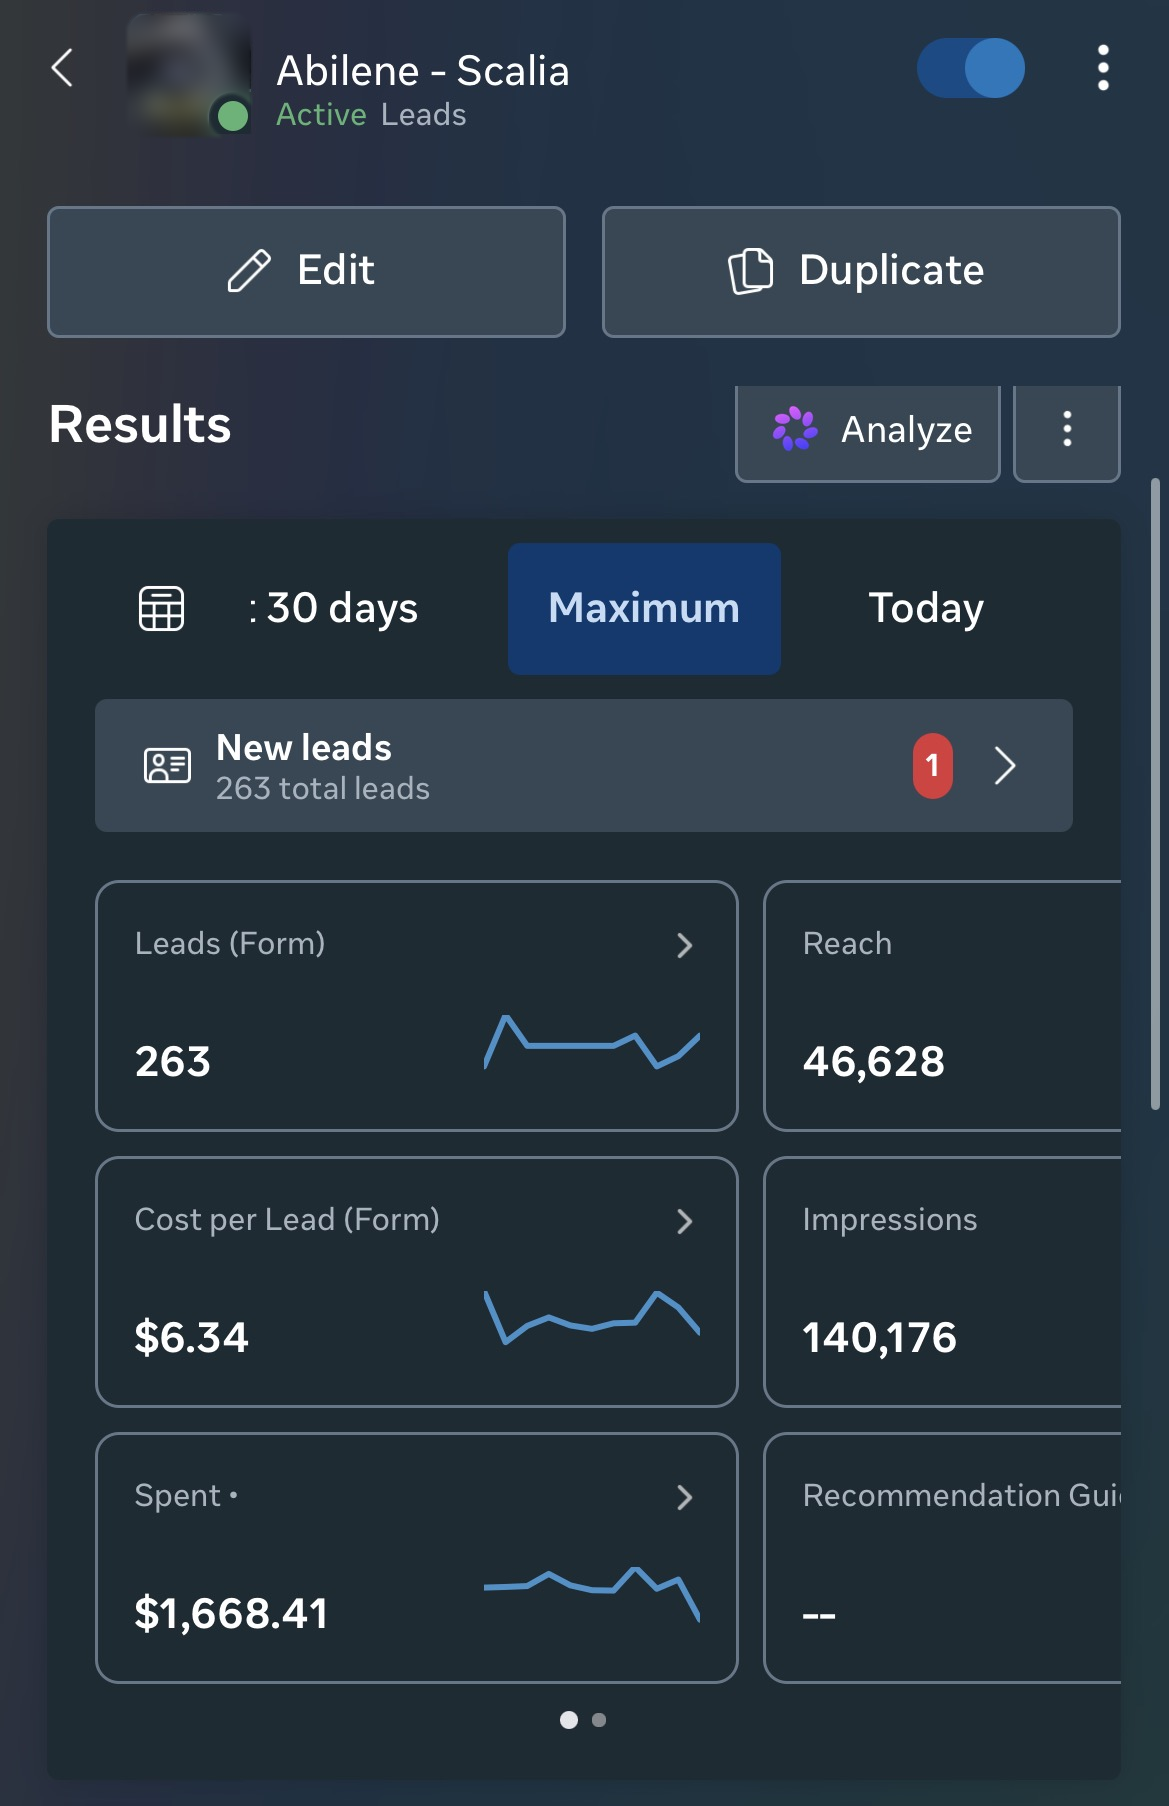
Task: Tap the $6.34 cost value
Action: coord(191,1337)
